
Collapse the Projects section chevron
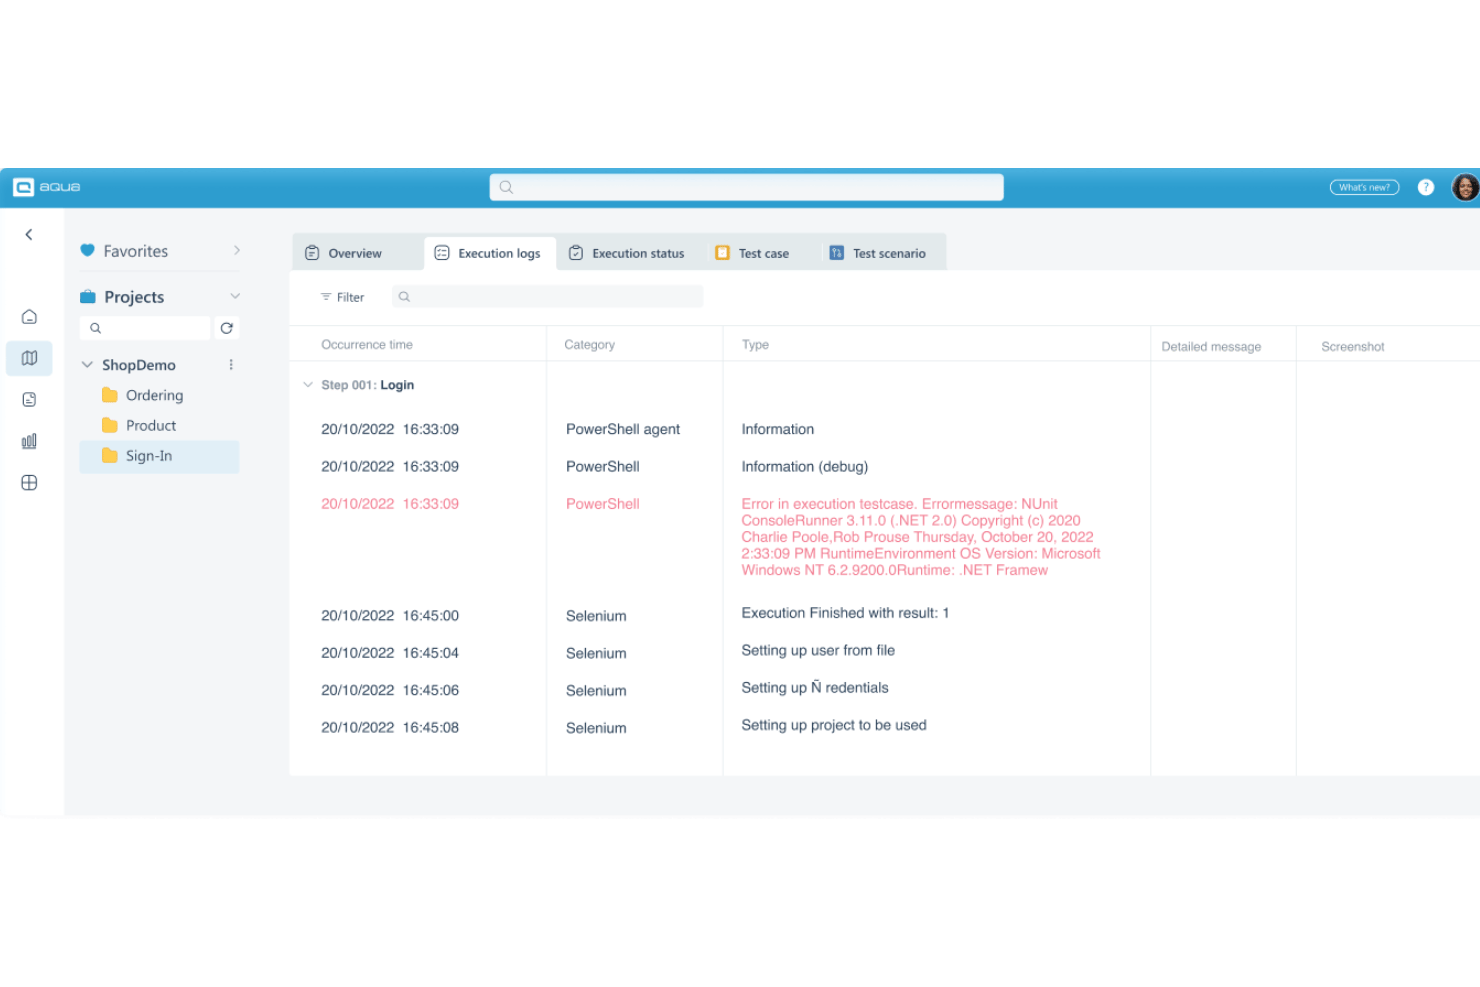pyautogui.click(x=235, y=296)
